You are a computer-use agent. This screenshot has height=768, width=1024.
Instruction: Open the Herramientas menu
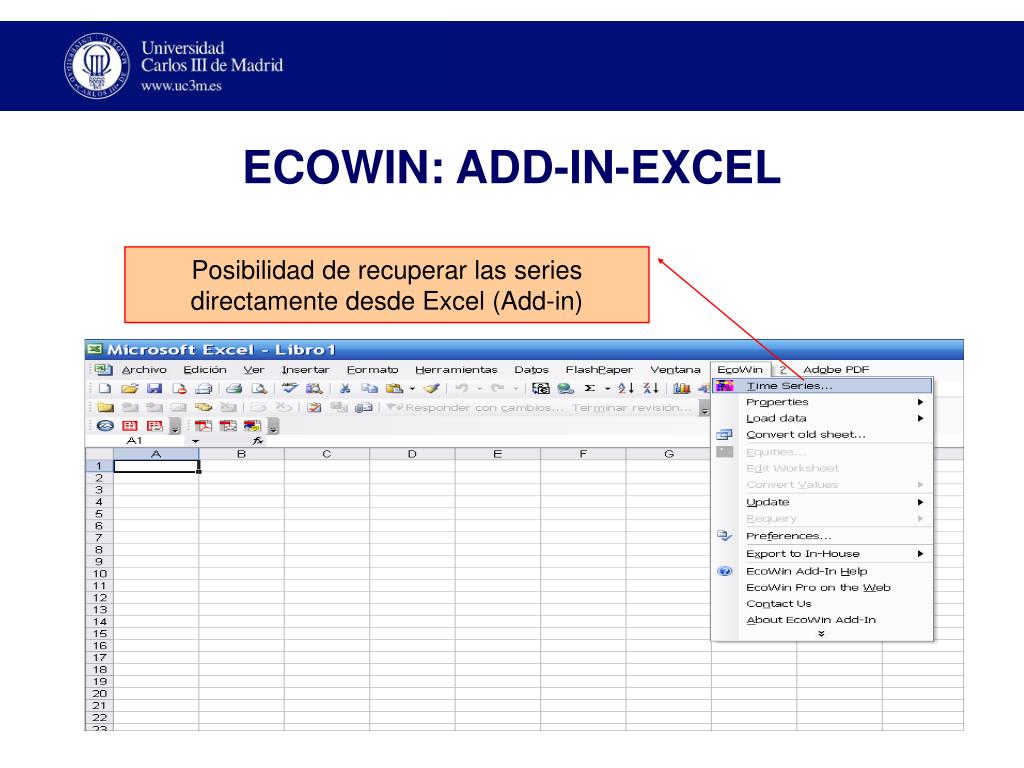click(x=456, y=370)
